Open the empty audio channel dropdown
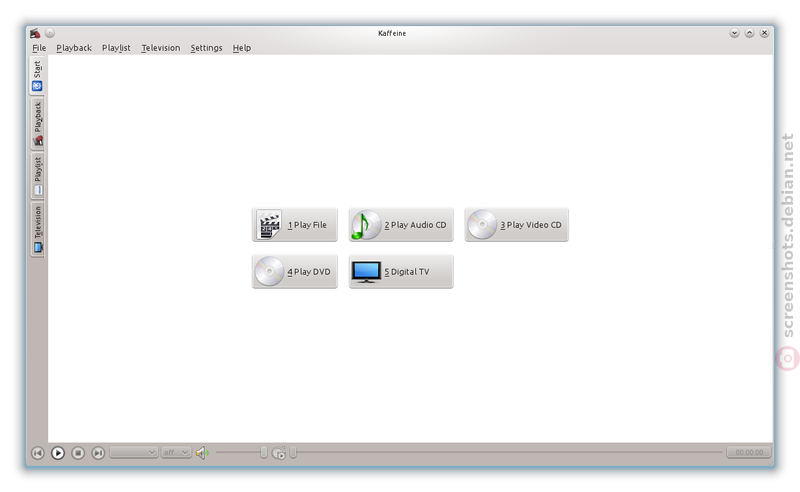 pos(134,453)
